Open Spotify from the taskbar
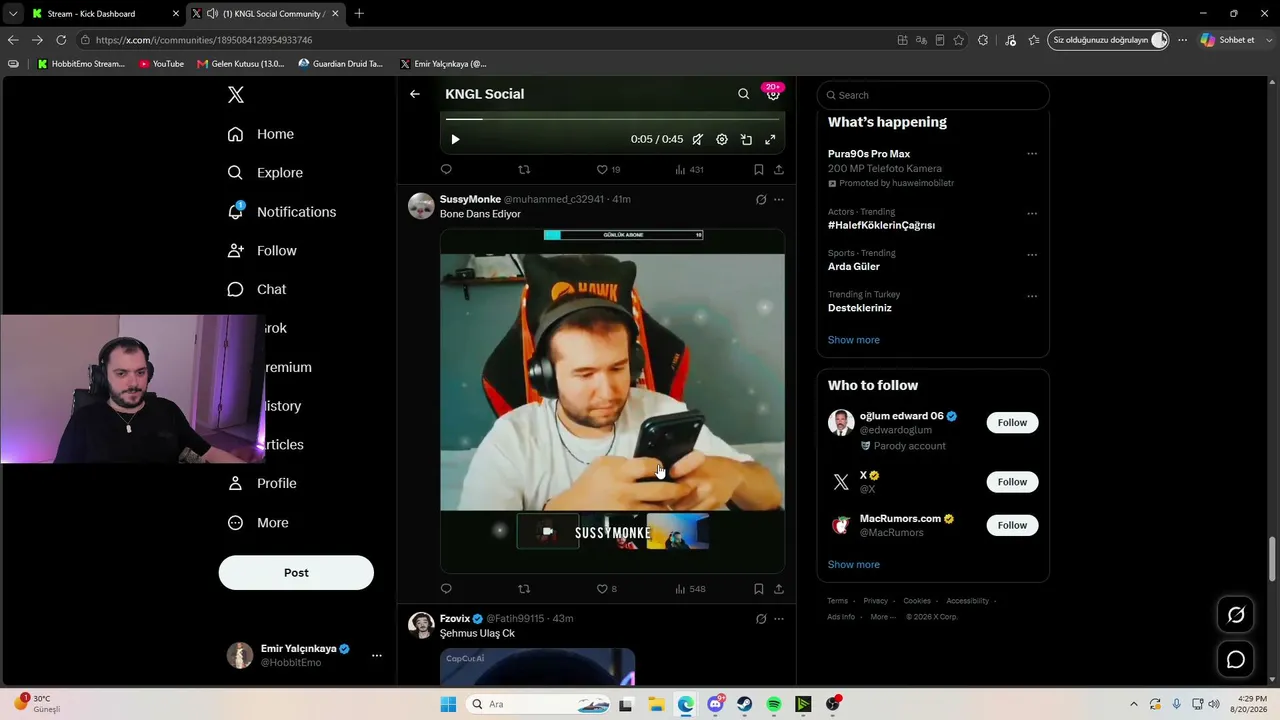Image resolution: width=1280 pixels, height=720 pixels. 774,704
